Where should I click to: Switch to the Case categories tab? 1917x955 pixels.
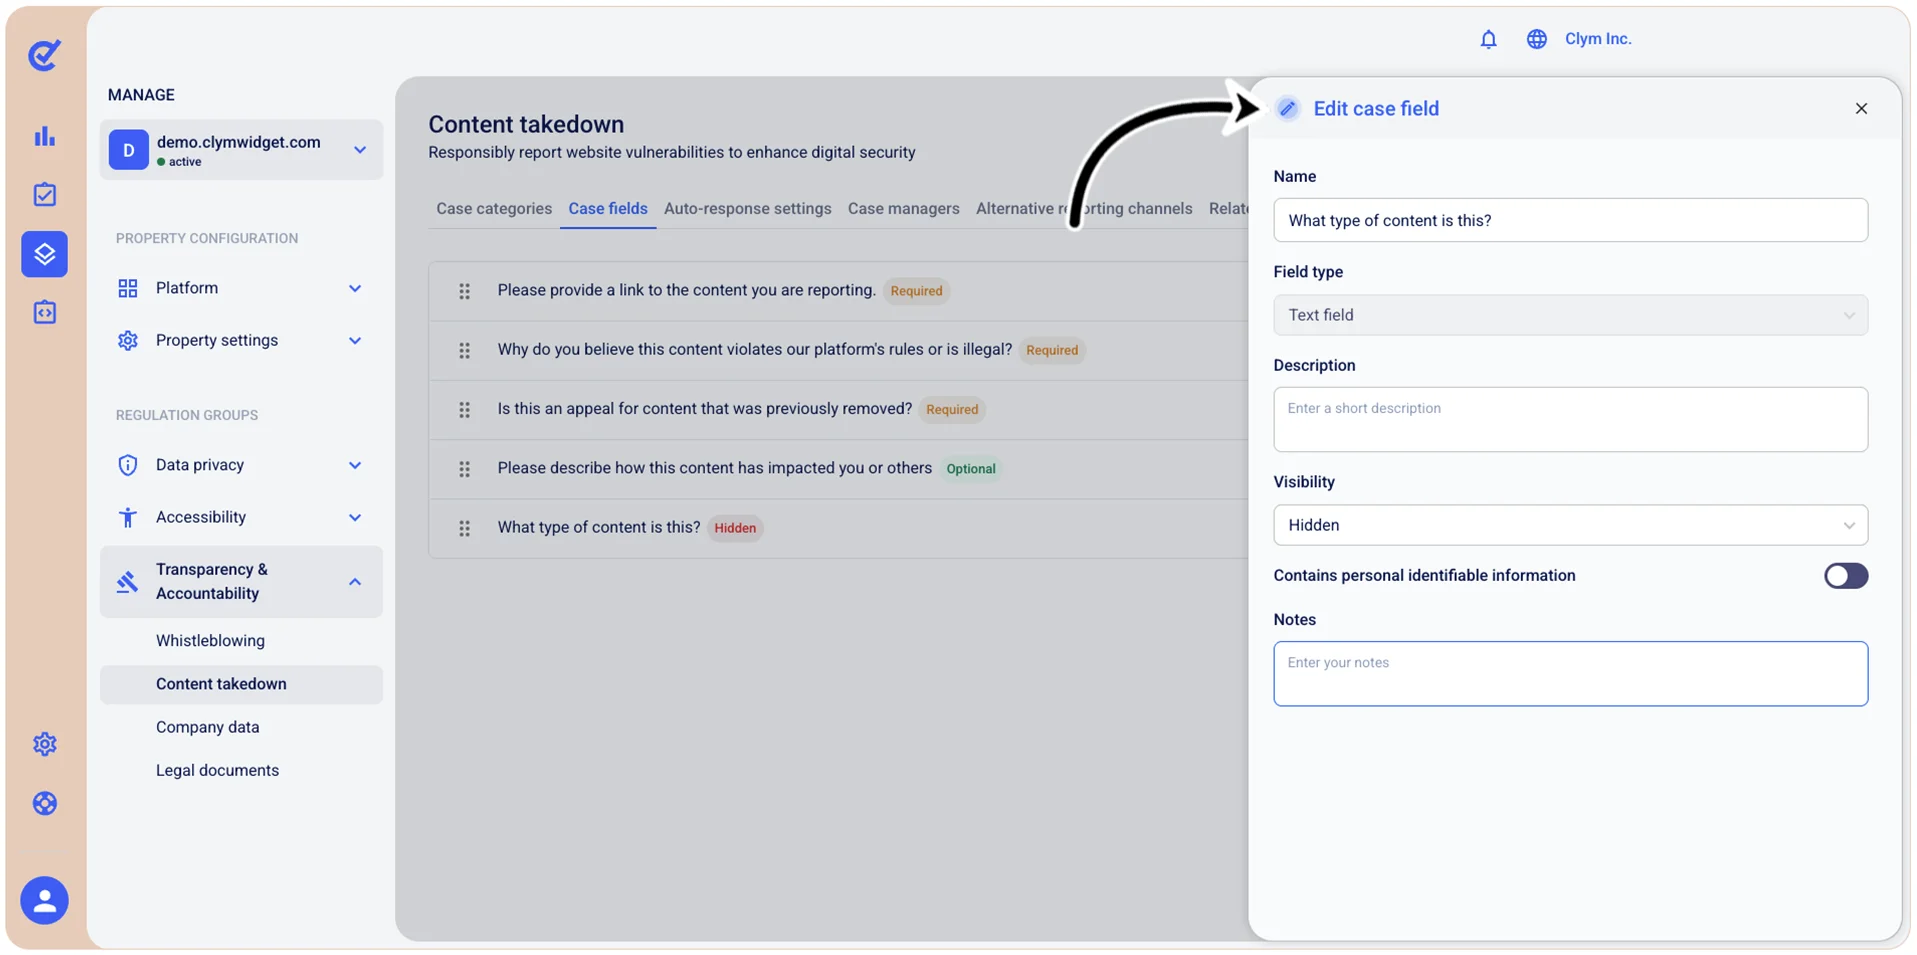[494, 208]
